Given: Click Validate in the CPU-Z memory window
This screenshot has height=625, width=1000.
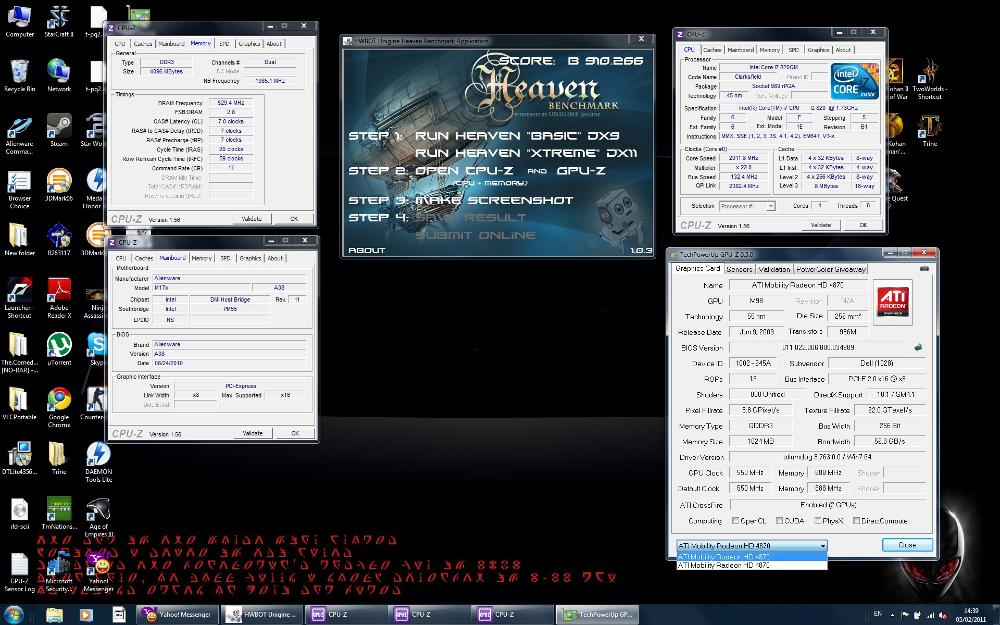Looking at the screenshot, I should coord(252,219).
